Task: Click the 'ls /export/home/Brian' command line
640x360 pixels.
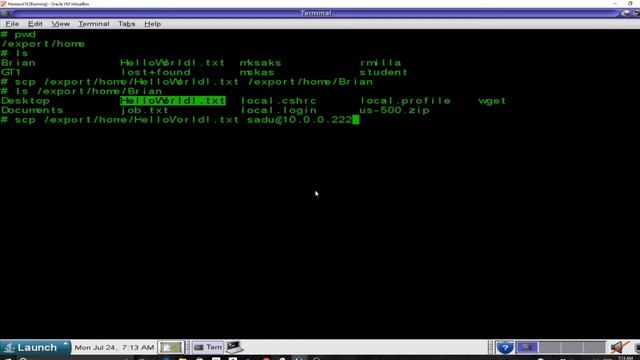Action: [x=82, y=91]
